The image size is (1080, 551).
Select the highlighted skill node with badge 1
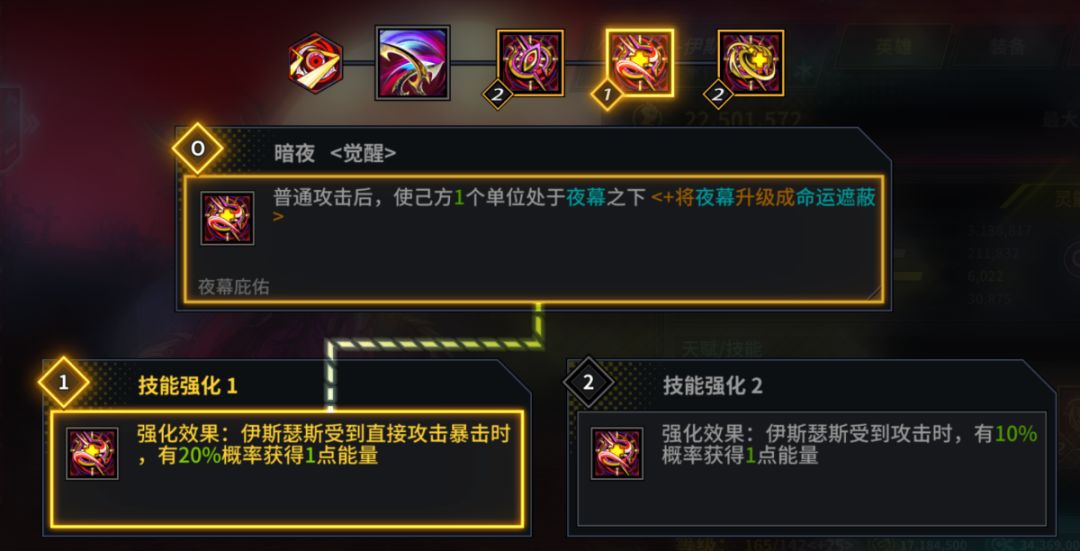click(639, 63)
